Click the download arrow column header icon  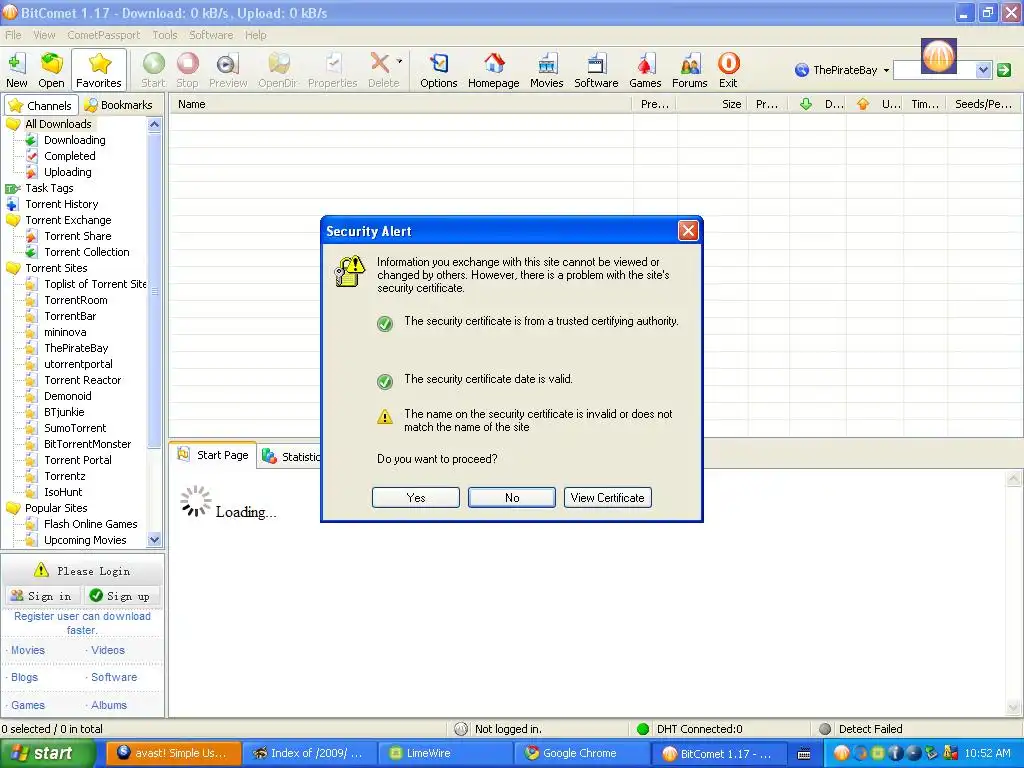(805, 104)
